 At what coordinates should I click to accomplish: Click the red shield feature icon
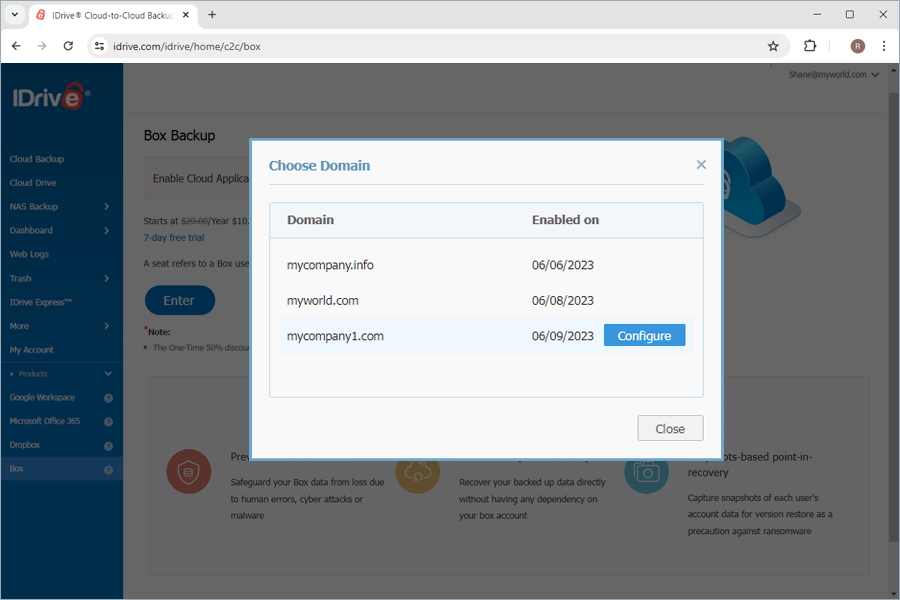click(189, 471)
